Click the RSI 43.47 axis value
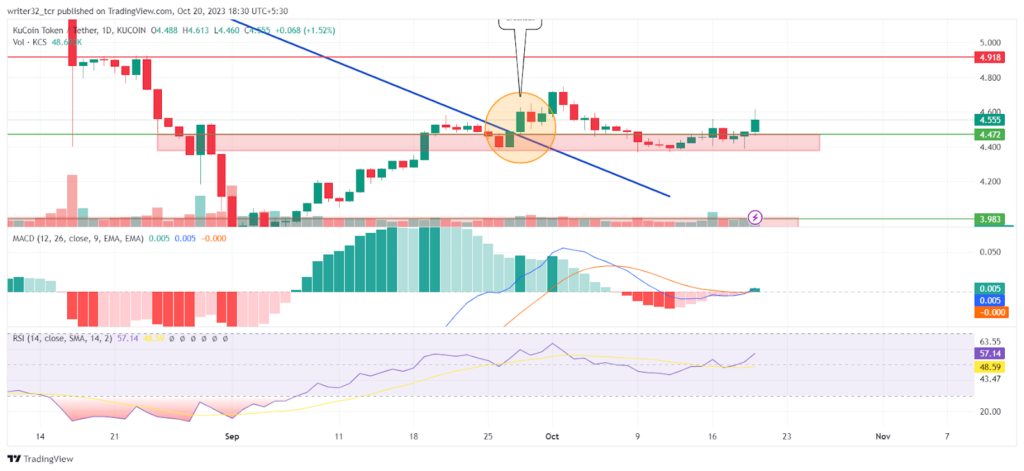The image size is (1024, 471). pos(989,379)
